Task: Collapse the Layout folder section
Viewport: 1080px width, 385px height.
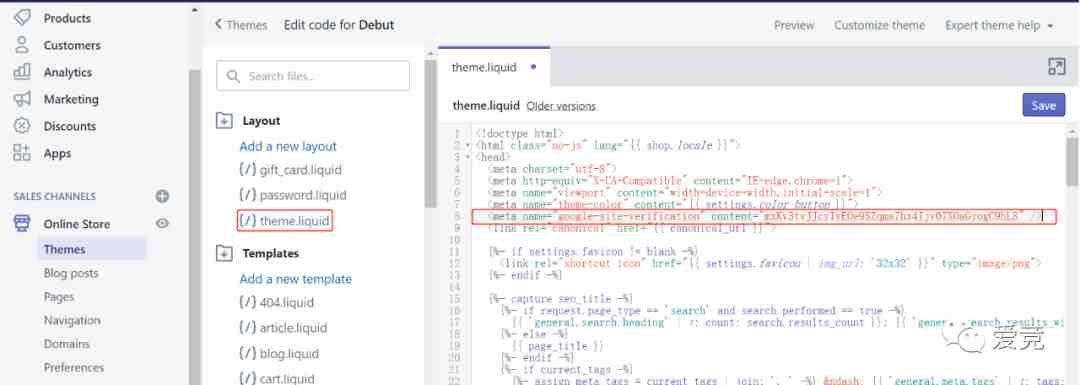Action: [224, 121]
